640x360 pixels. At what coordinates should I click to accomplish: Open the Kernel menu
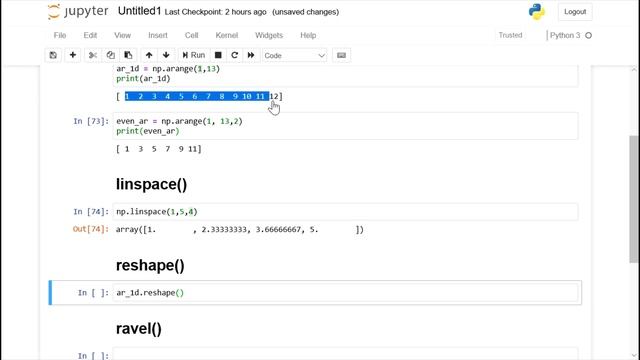(x=227, y=36)
